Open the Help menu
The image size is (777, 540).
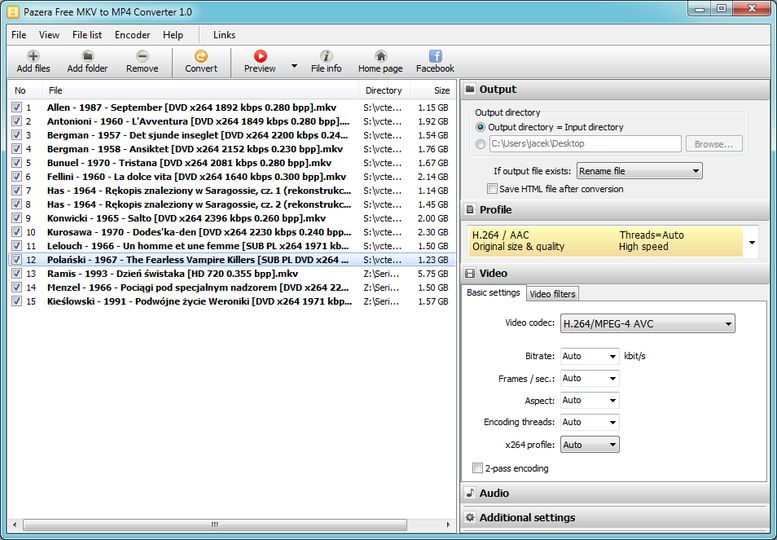(x=173, y=35)
